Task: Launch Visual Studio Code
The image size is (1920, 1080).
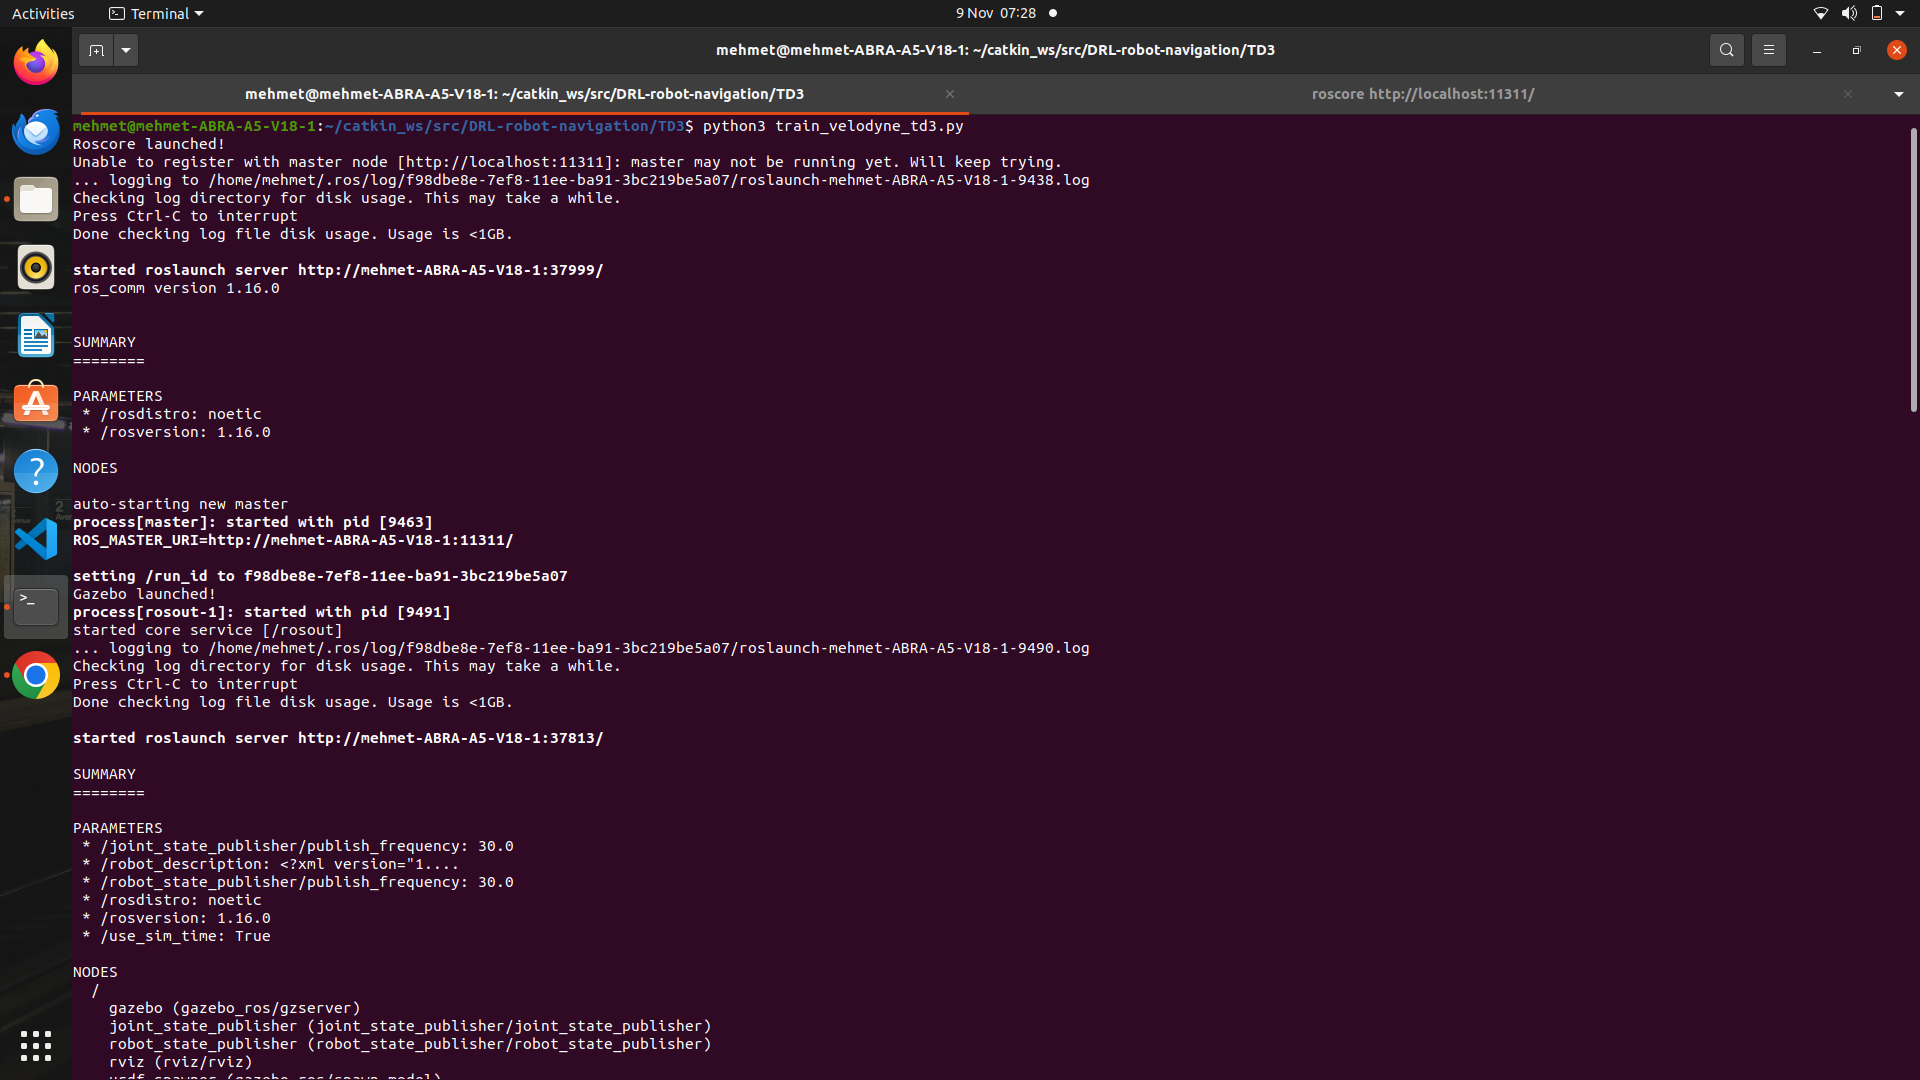Action: tap(35, 539)
